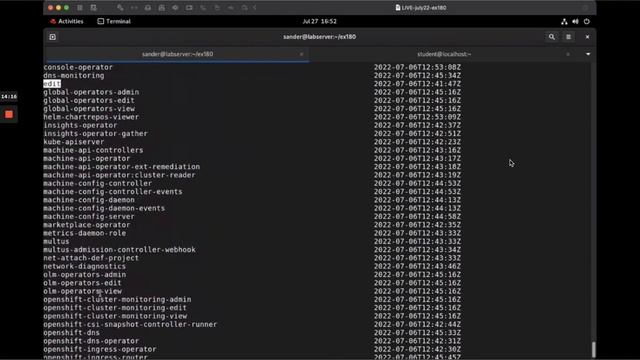Click 'openshift-cluster-monitoring-view' entry
The height and width of the screenshot is (360, 640).
pyautogui.click(x=115, y=316)
